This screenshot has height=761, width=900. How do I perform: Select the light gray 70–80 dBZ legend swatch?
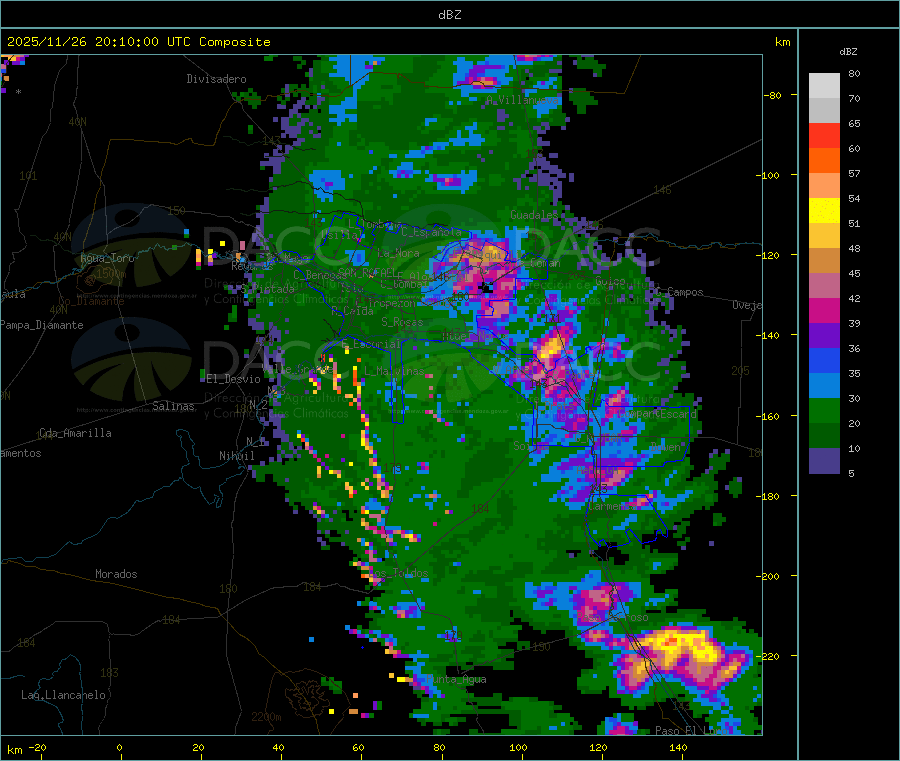click(824, 86)
